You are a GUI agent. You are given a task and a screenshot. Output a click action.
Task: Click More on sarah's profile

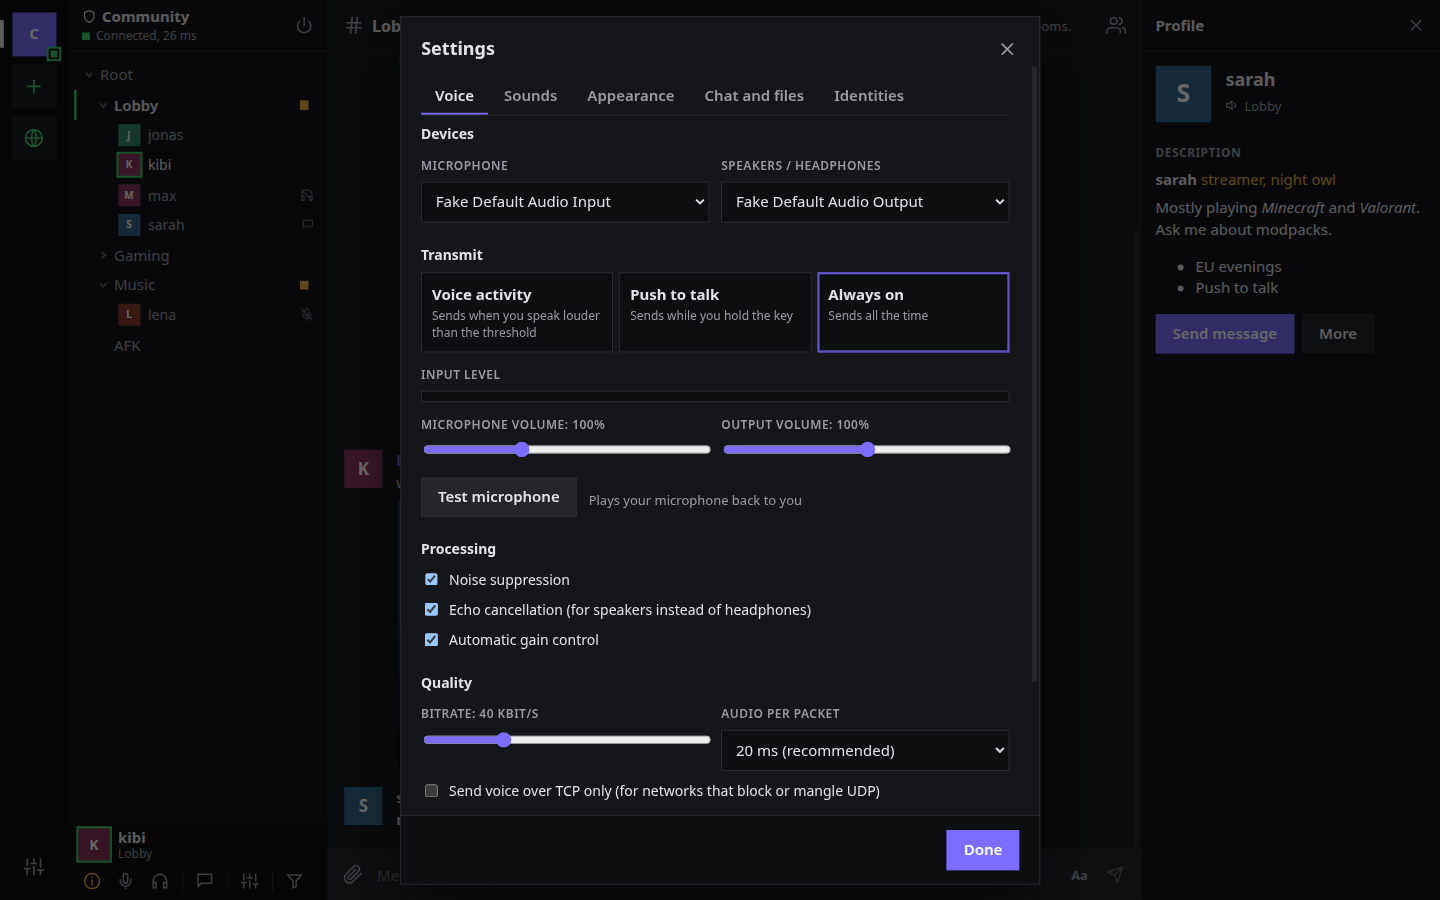coord(1338,334)
